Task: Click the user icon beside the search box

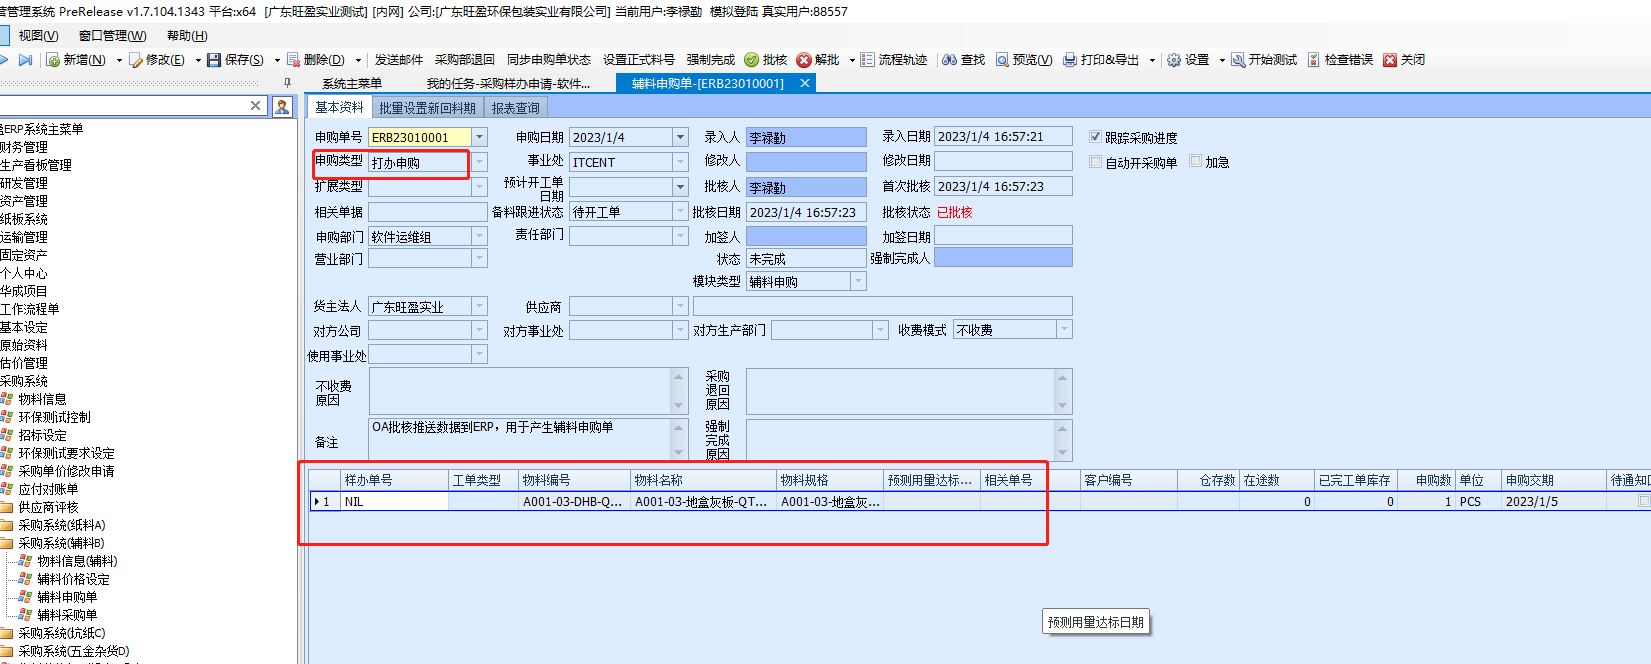Action: tap(283, 106)
